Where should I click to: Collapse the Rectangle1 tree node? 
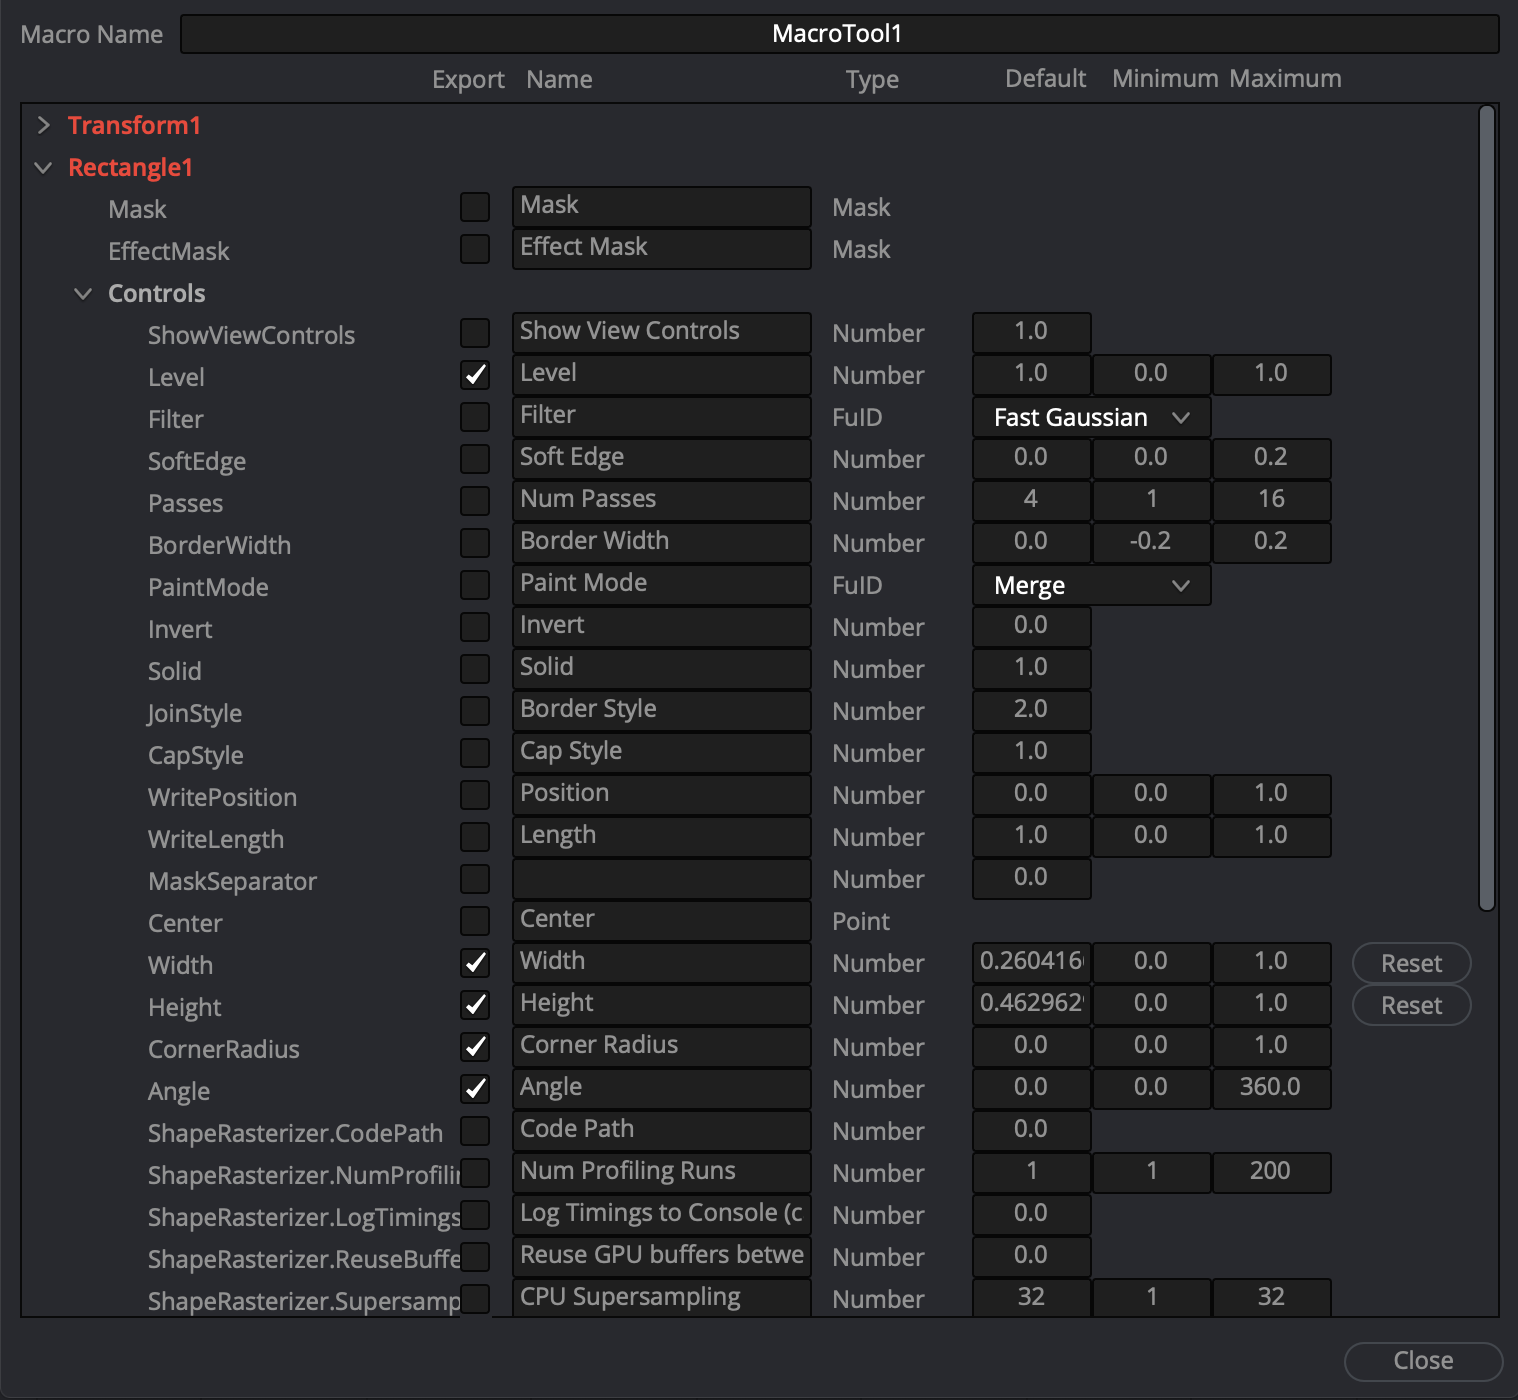pyautogui.click(x=43, y=167)
